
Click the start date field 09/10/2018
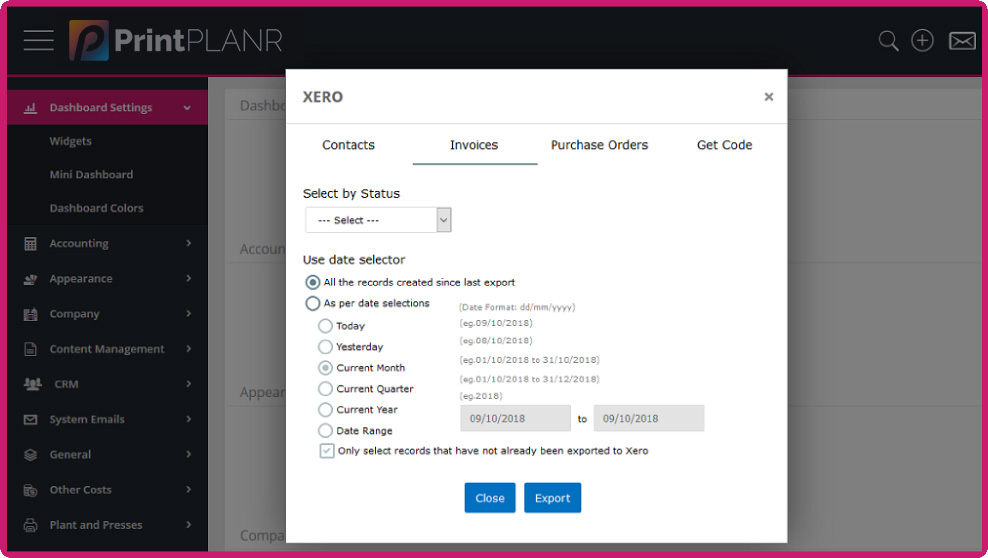[515, 418]
